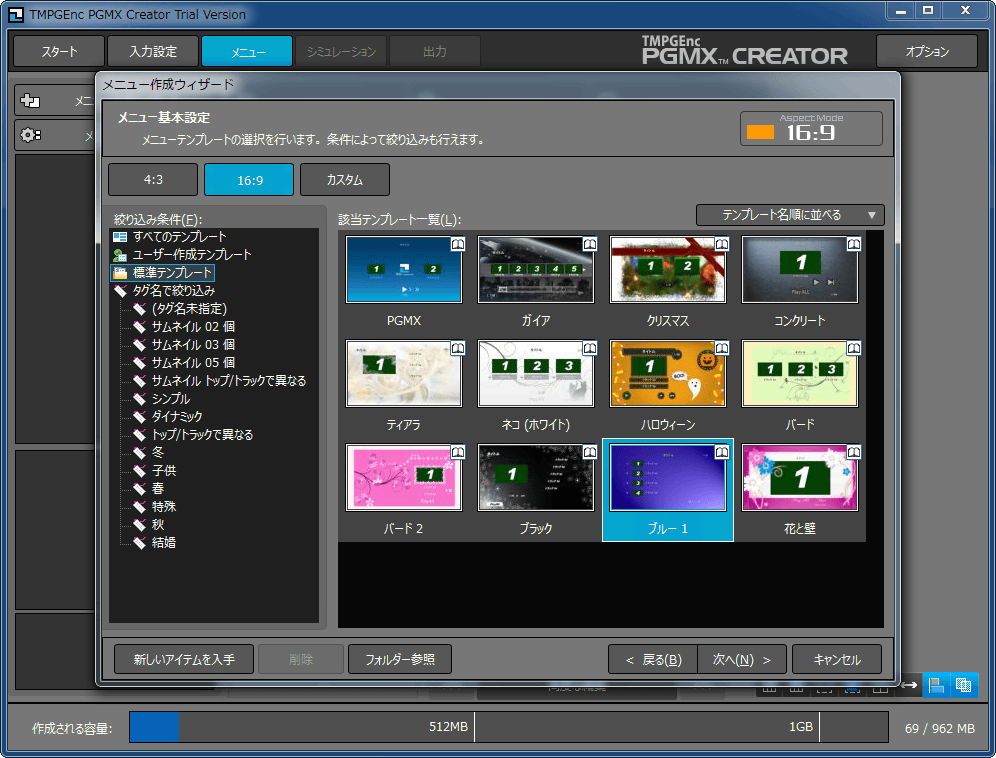Click 新しいアイテムを入手 button
This screenshot has width=996, height=758.
click(184, 660)
